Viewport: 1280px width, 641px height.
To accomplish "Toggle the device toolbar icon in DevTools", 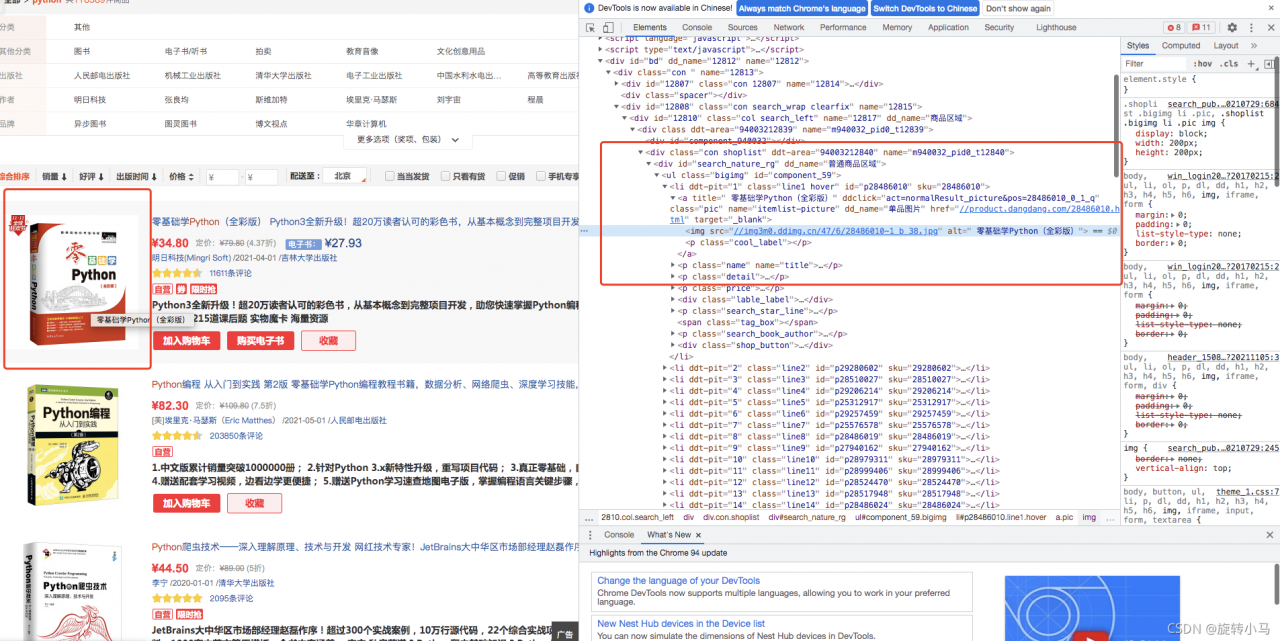I will pos(607,27).
